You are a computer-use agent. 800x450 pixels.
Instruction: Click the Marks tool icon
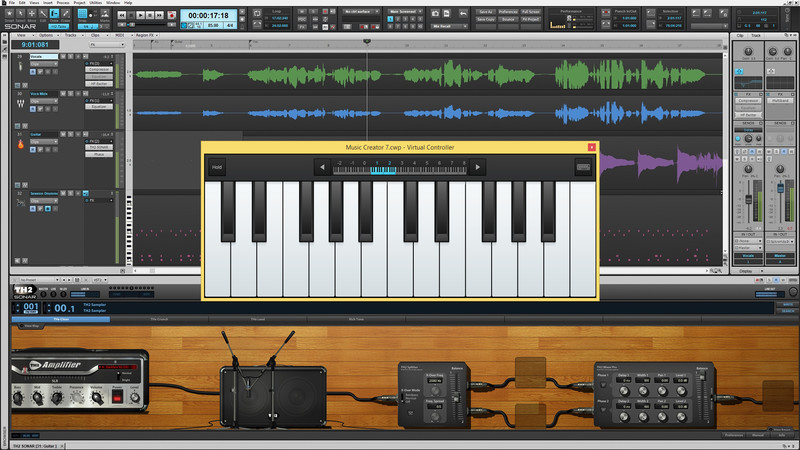(x=105, y=14)
